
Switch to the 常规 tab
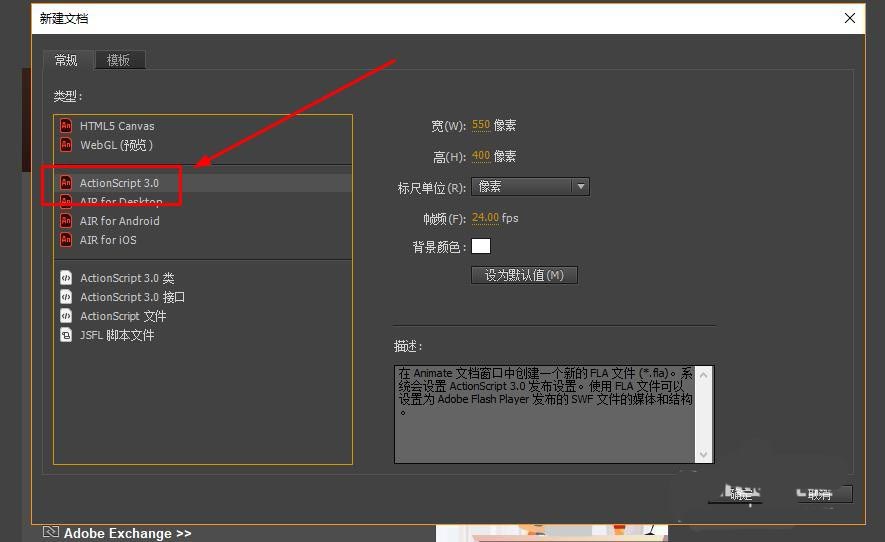click(67, 60)
